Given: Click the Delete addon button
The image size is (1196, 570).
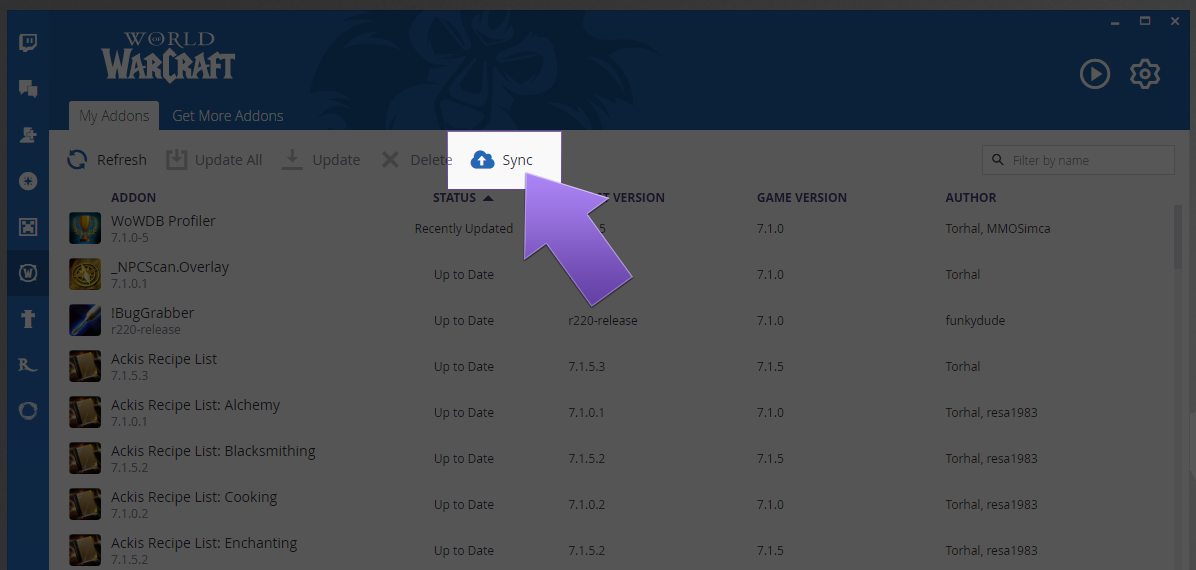Looking at the screenshot, I should point(416,159).
